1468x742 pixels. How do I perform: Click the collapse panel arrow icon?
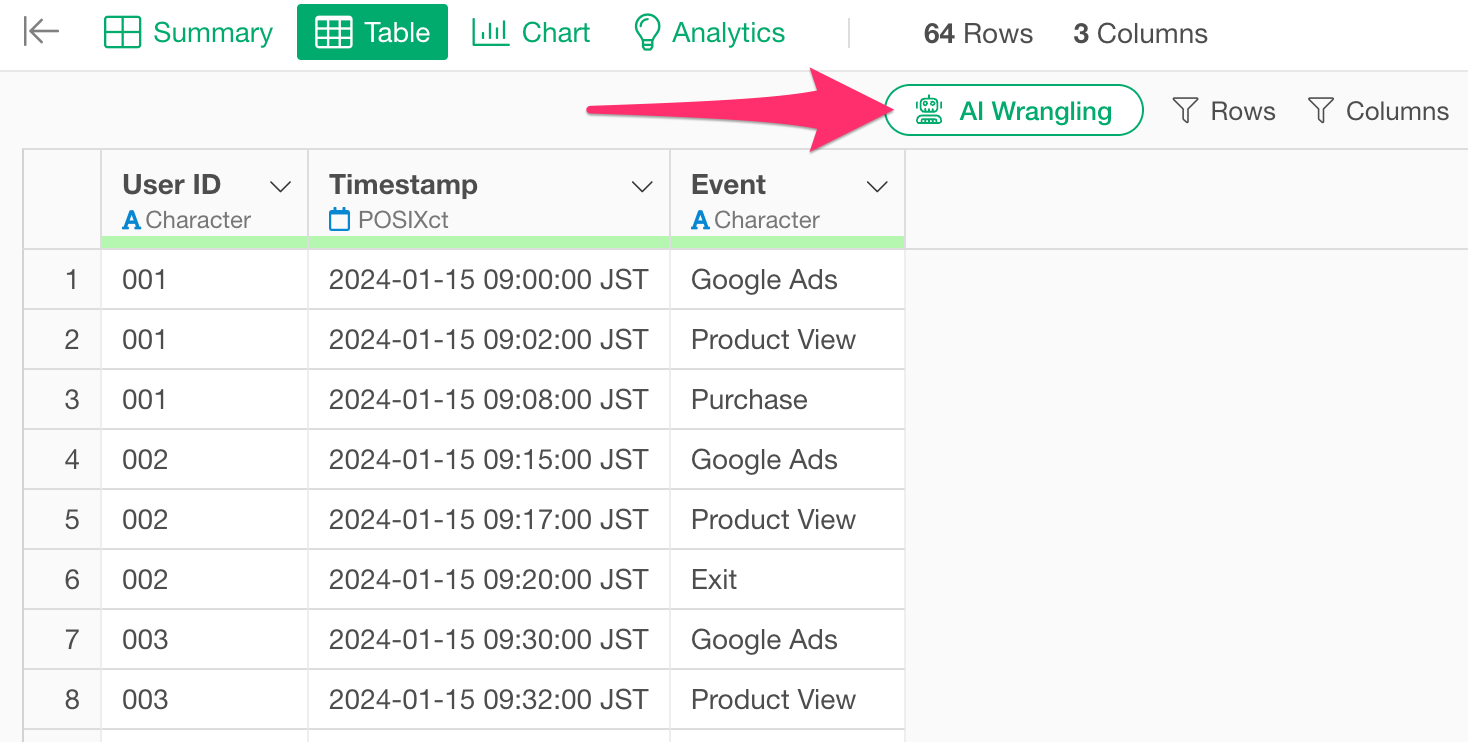coord(41,32)
